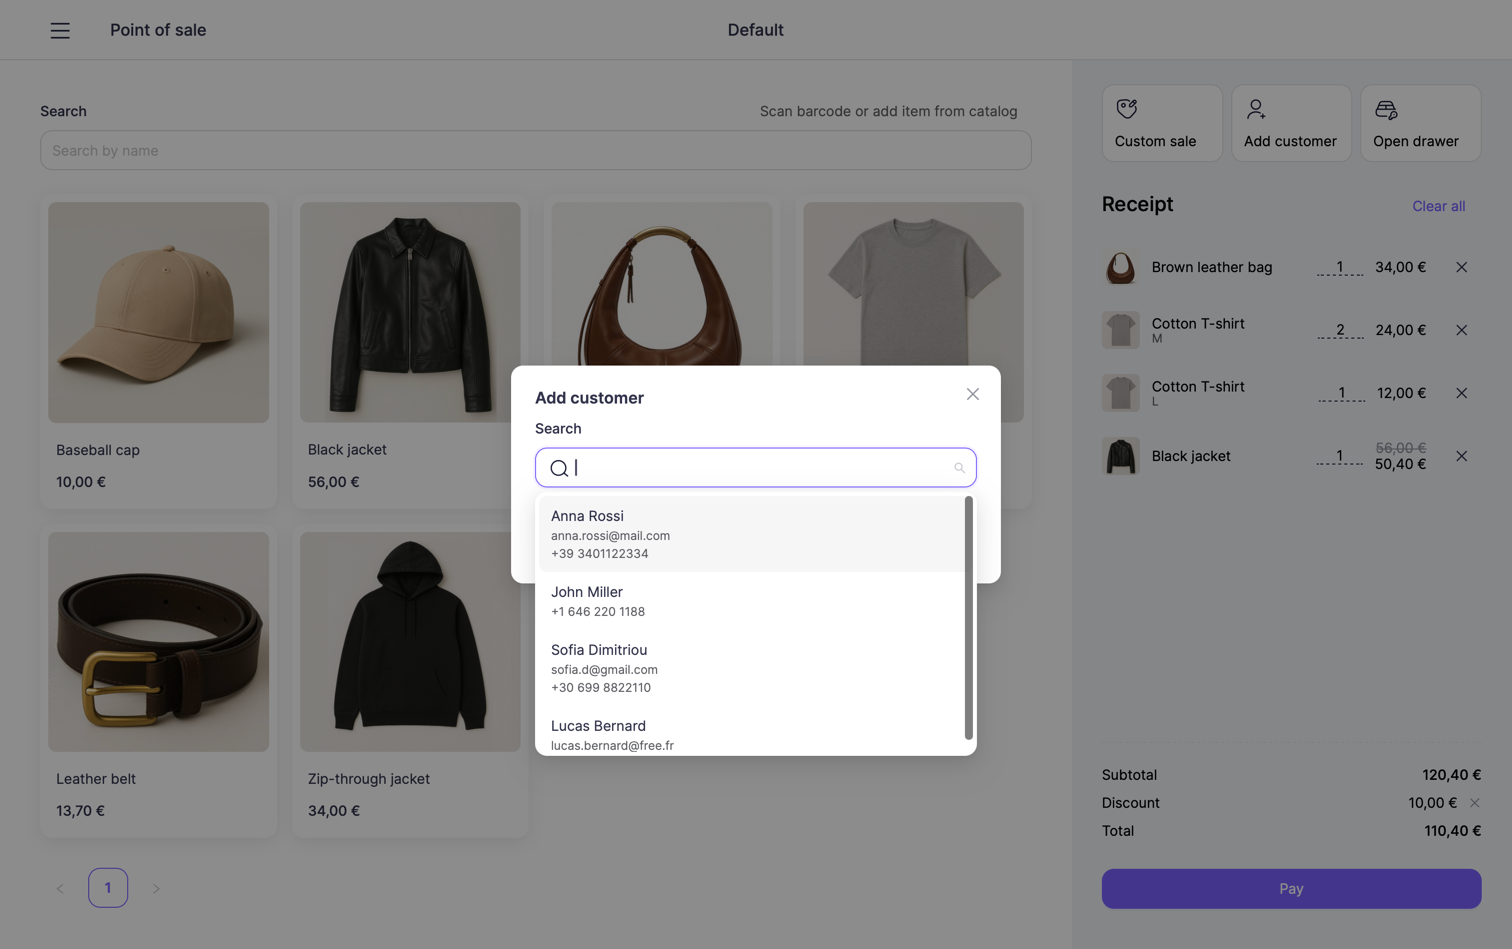
Task: Go to next product page with right chevron
Action: tap(156, 887)
